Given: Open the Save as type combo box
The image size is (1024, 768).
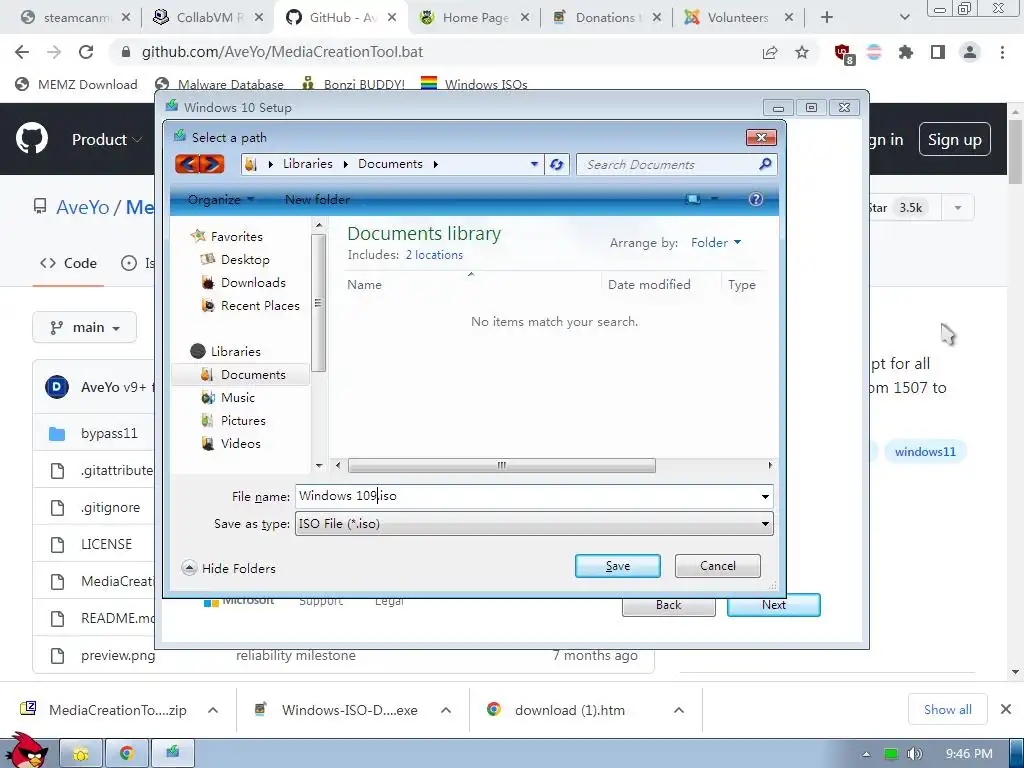Looking at the screenshot, I should coord(534,524).
